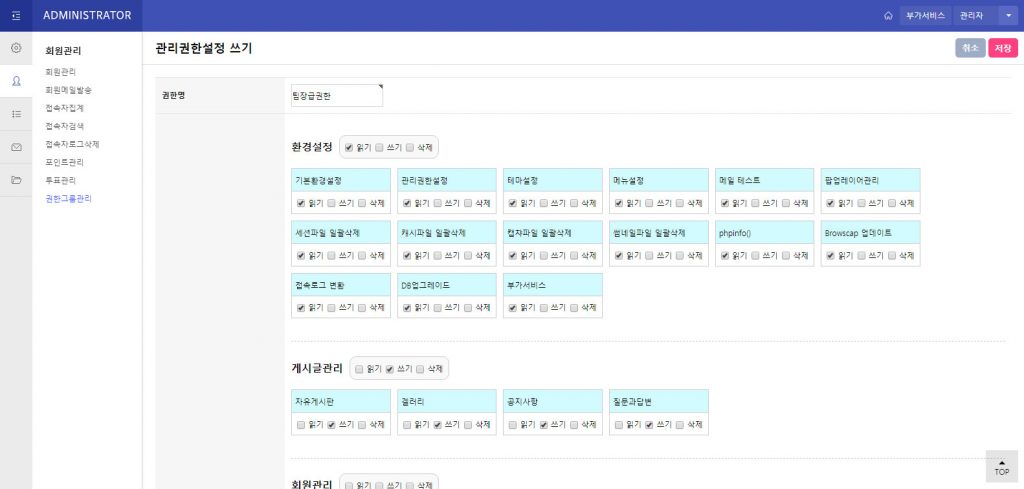Open the board list icon in sidebar
The height and width of the screenshot is (489, 1024).
tap(16, 114)
